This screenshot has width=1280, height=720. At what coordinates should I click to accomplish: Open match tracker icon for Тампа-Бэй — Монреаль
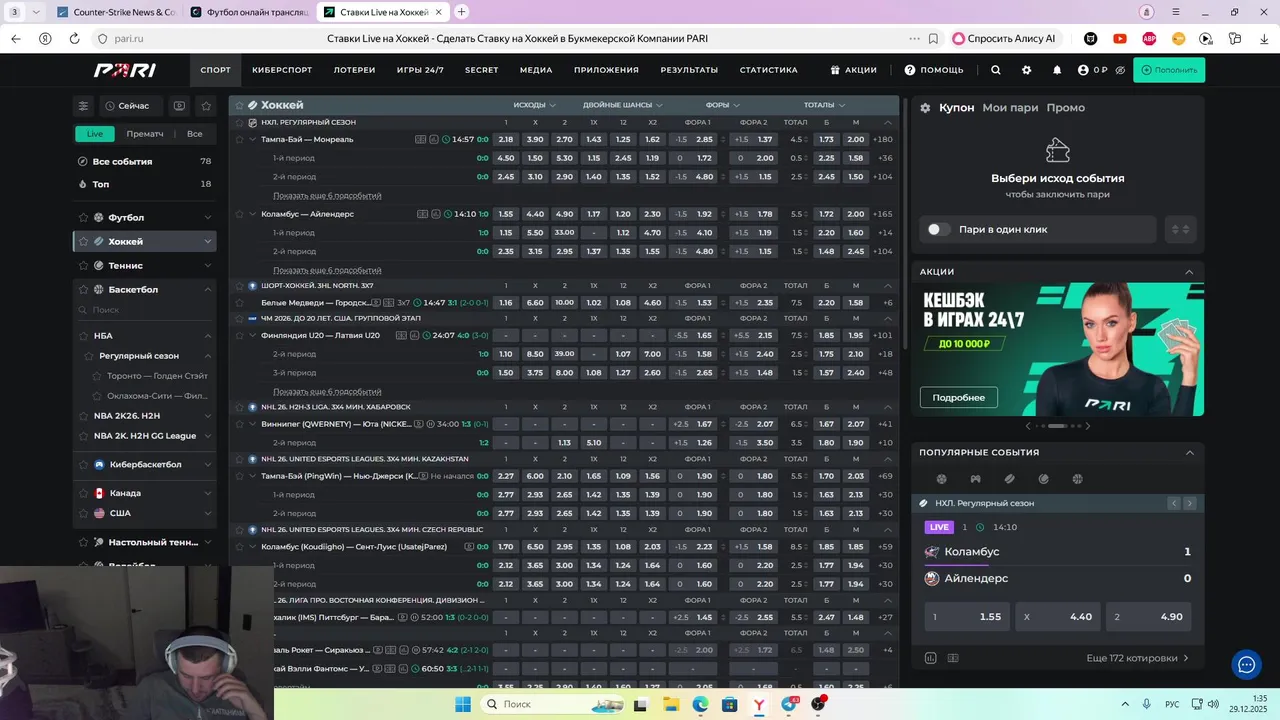click(422, 140)
